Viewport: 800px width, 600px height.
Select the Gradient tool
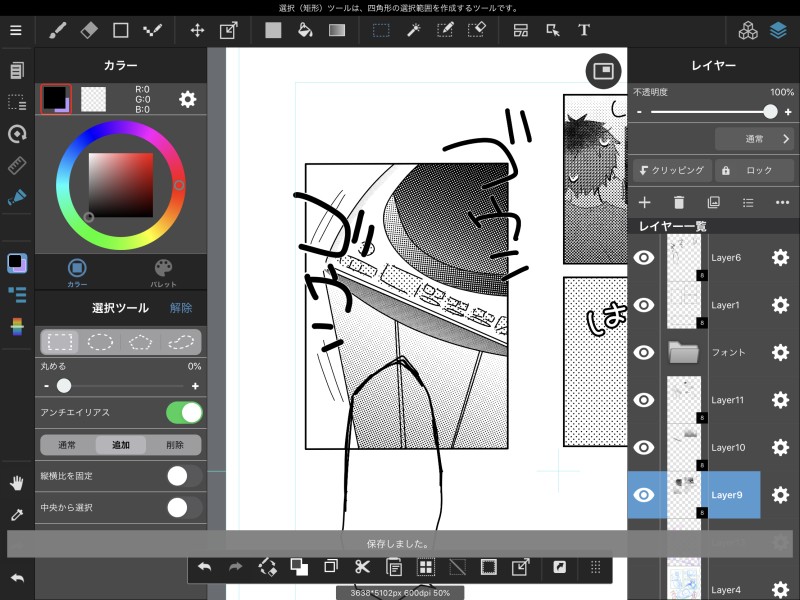(337, 31)
